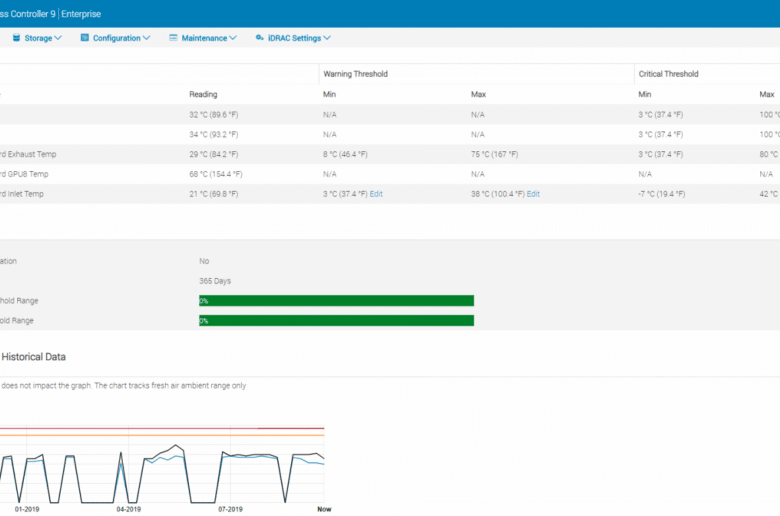Image resolution: width=780 pixels, height=516 pixels.
Task: Click the Warning Threshold column header
Action: pos(355,74)
